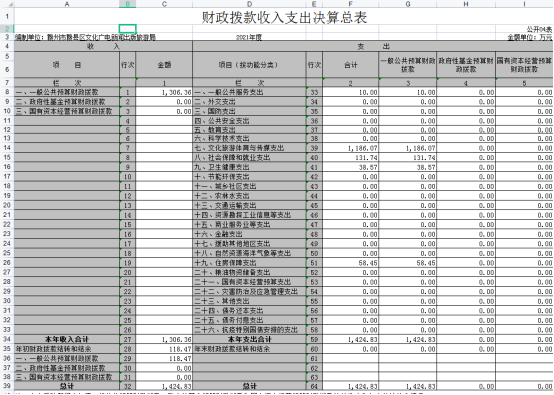Image resolution: width=554 pixels, height=395 pixels.
Task: Click the 项目（按功能分类） header cell
Action: (249, 65)
